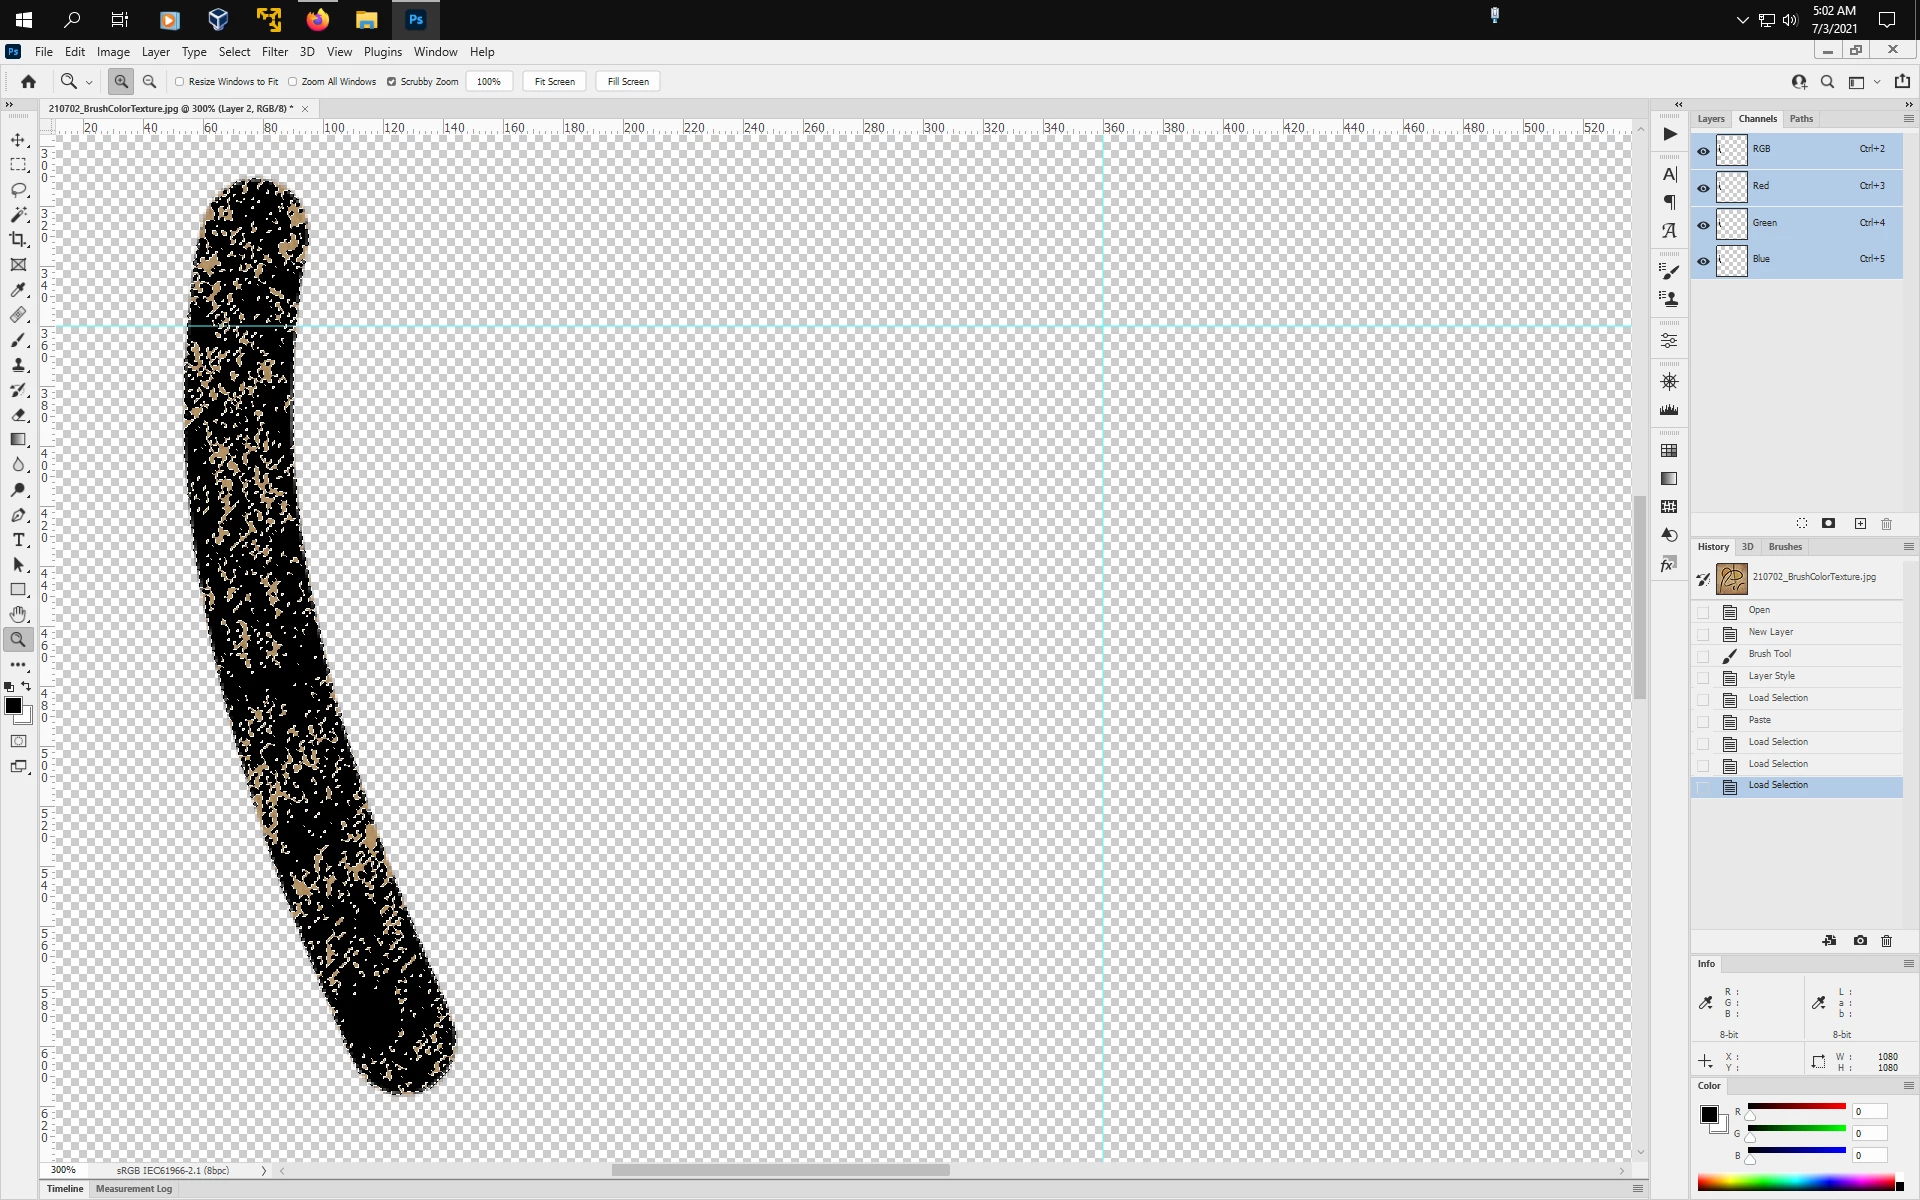
Task: Open the Zoom tool preset dropdown arrow
Action: tap(89, 83)
